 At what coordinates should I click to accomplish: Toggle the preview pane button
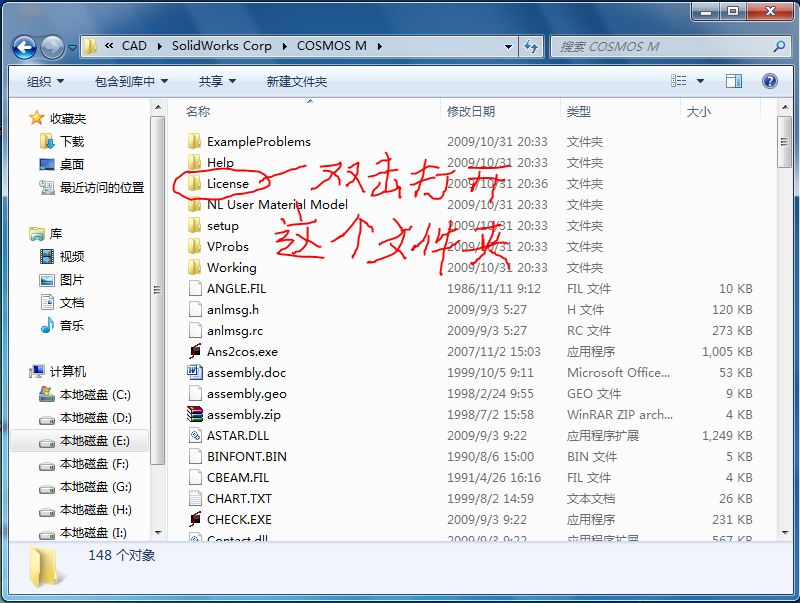[x=734, y=81]
